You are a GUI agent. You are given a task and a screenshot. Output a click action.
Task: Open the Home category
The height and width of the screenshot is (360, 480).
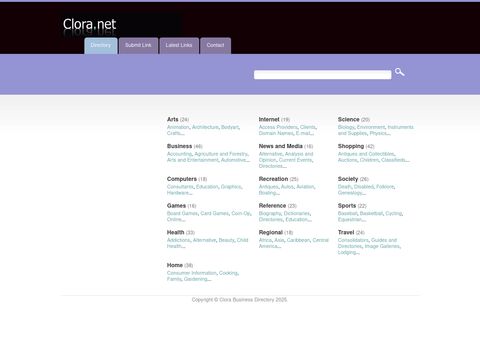coord(175,265)
